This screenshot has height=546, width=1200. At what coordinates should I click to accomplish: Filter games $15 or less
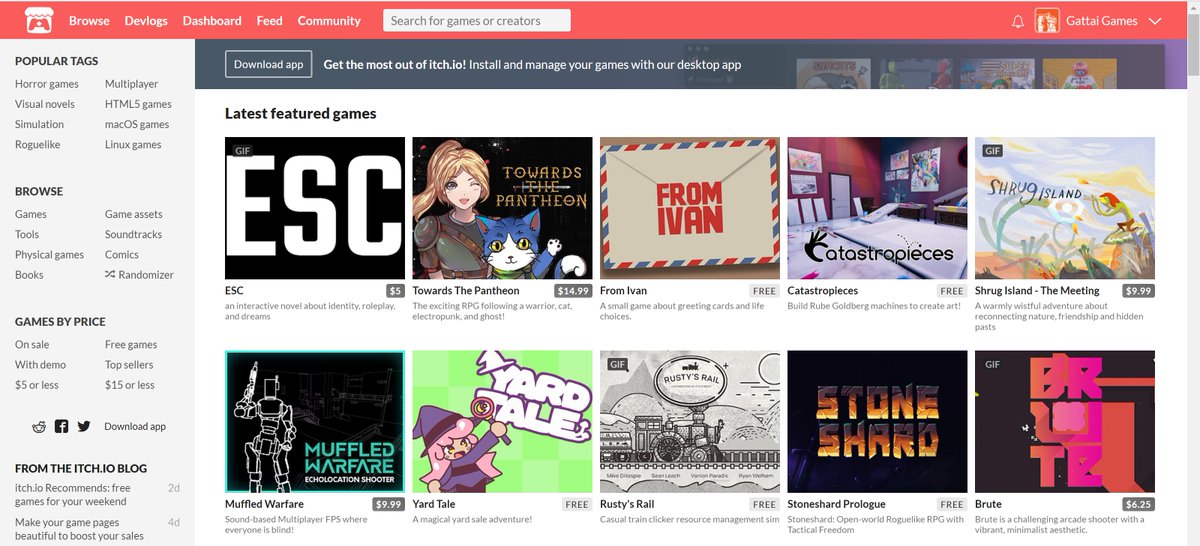[x=130, y=384]
